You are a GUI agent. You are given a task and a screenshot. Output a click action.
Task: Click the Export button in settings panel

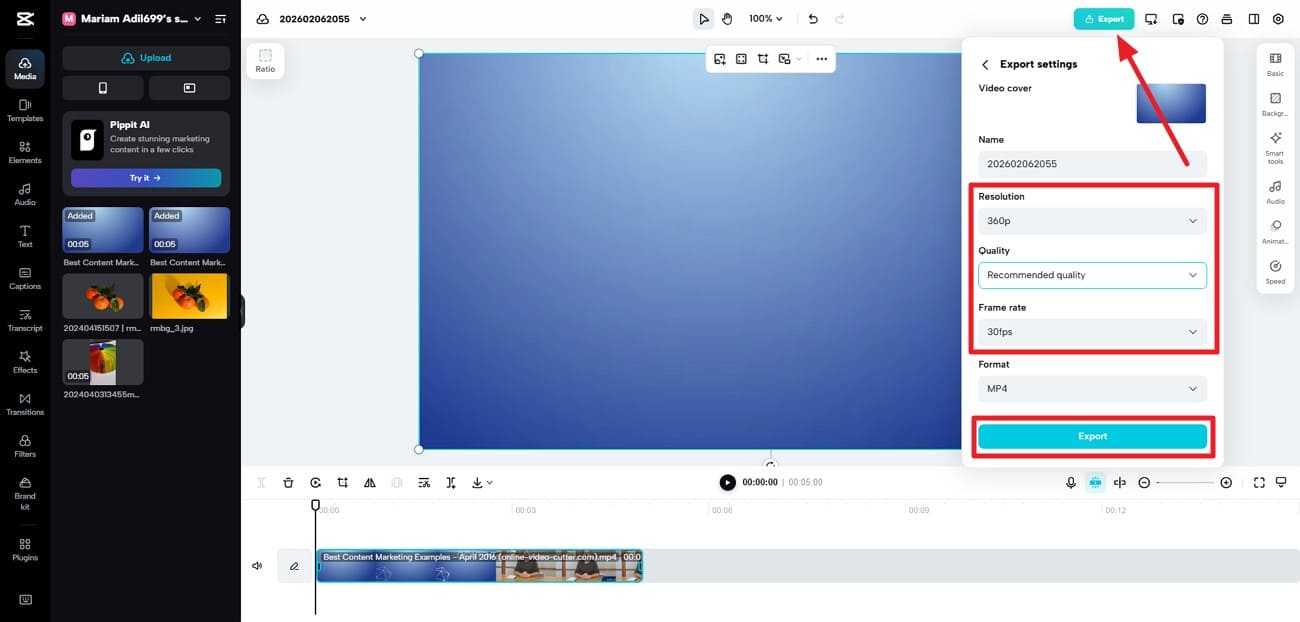tap(1092, 436)
